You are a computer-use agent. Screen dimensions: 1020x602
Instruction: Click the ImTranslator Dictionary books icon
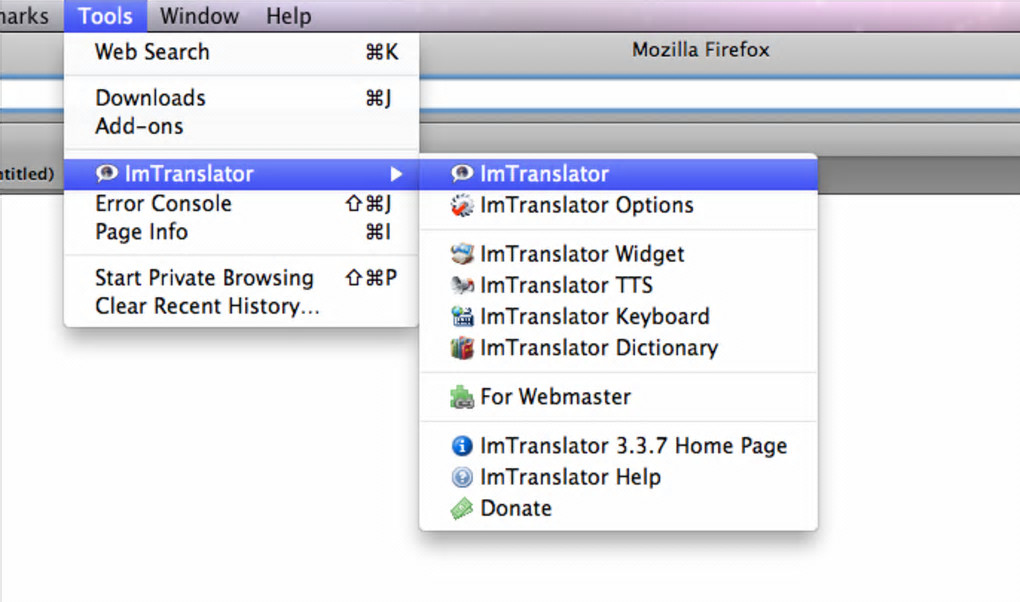click(461, 349)
